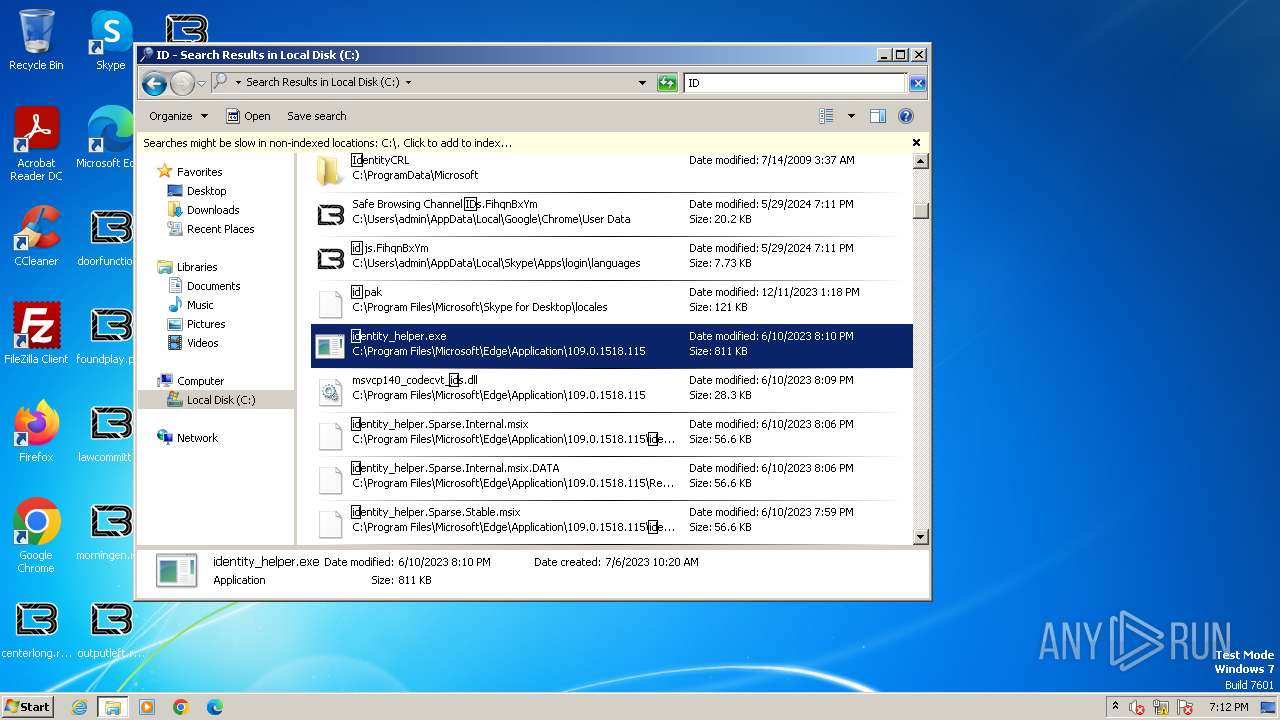Open Internet Explorer from taskbar

(79, 707)
